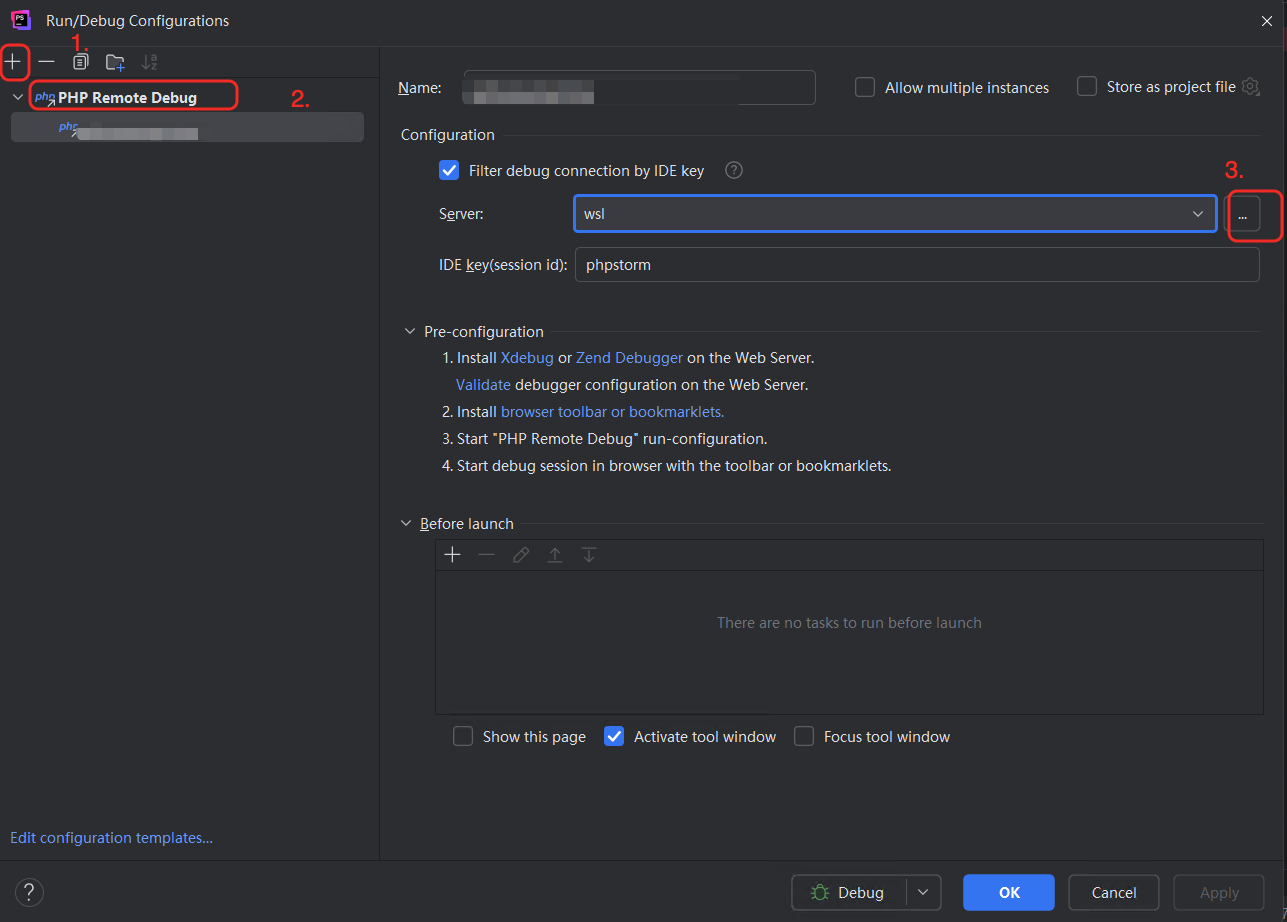The width and height of the screenshot is (1287, 922).
Task: Create a new configuration folder
Action: [115, 62]
